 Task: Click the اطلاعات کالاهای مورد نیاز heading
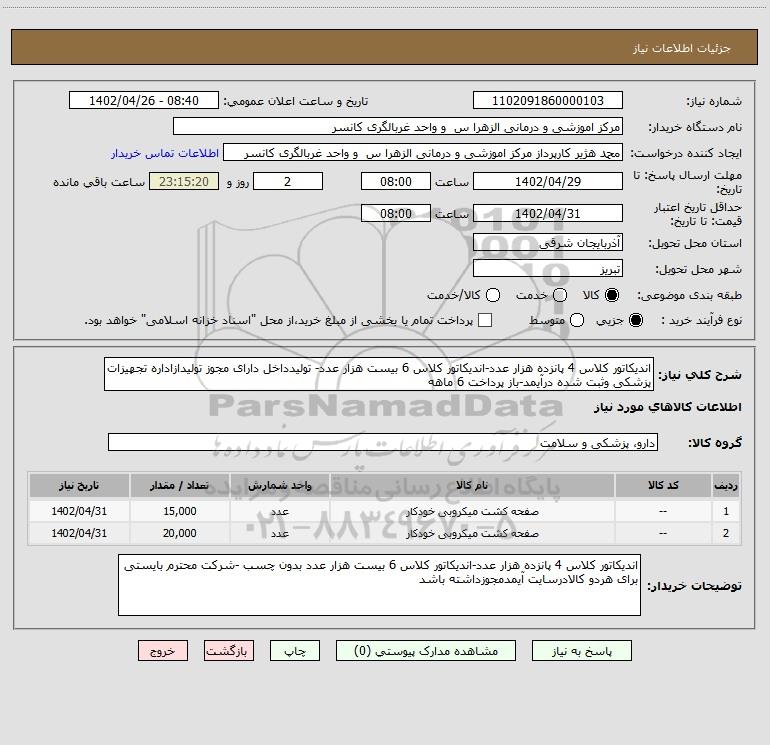click(668, 407)
